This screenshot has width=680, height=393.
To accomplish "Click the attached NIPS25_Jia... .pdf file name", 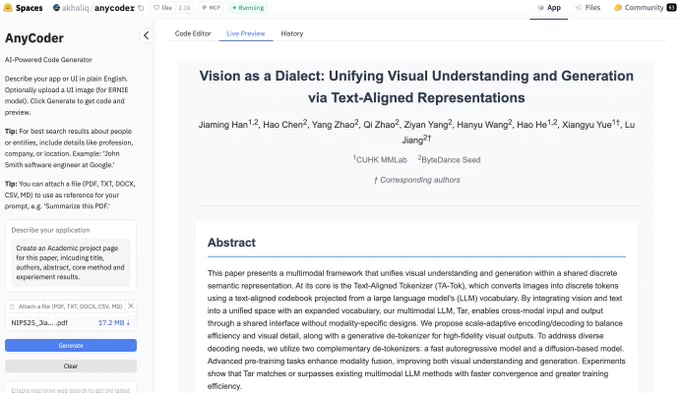I will tap(39, 323).
